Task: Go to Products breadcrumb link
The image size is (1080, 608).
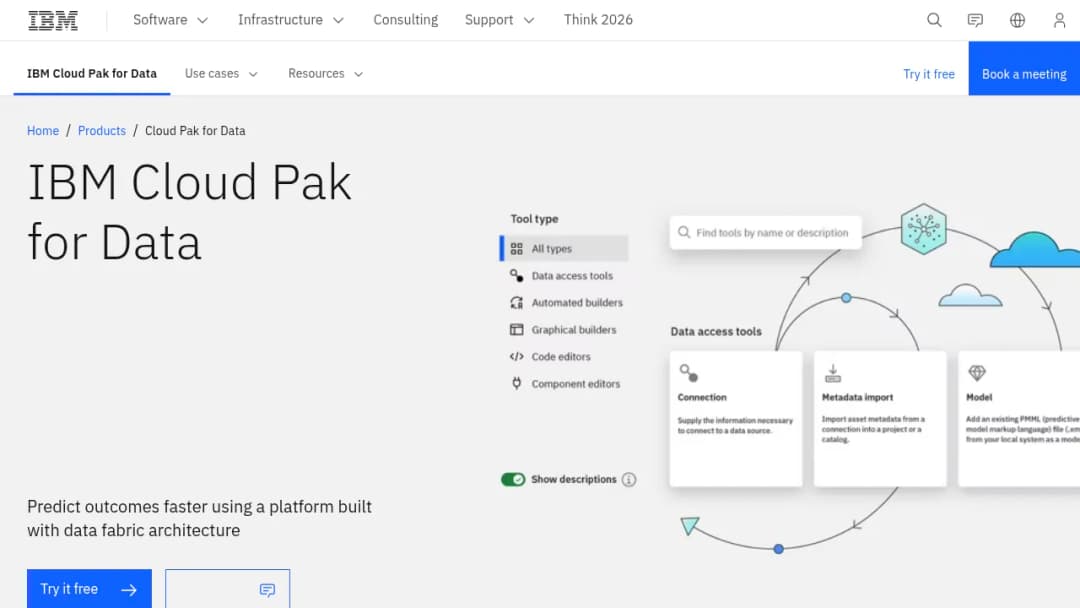Action: (x=102, y=131)
